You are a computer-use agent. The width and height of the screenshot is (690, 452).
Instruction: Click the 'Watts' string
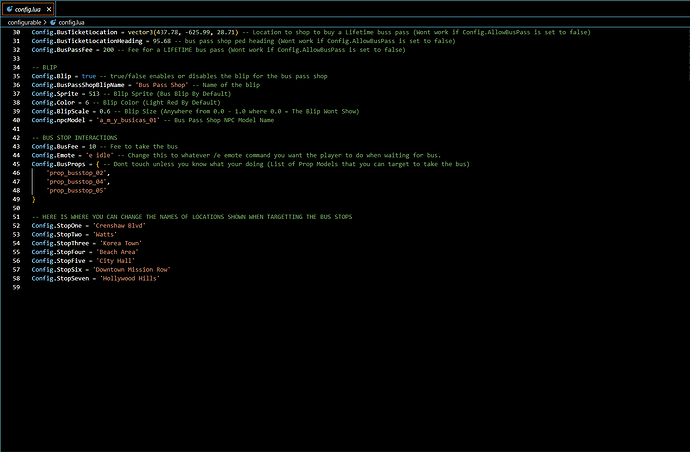pos(105,235)
